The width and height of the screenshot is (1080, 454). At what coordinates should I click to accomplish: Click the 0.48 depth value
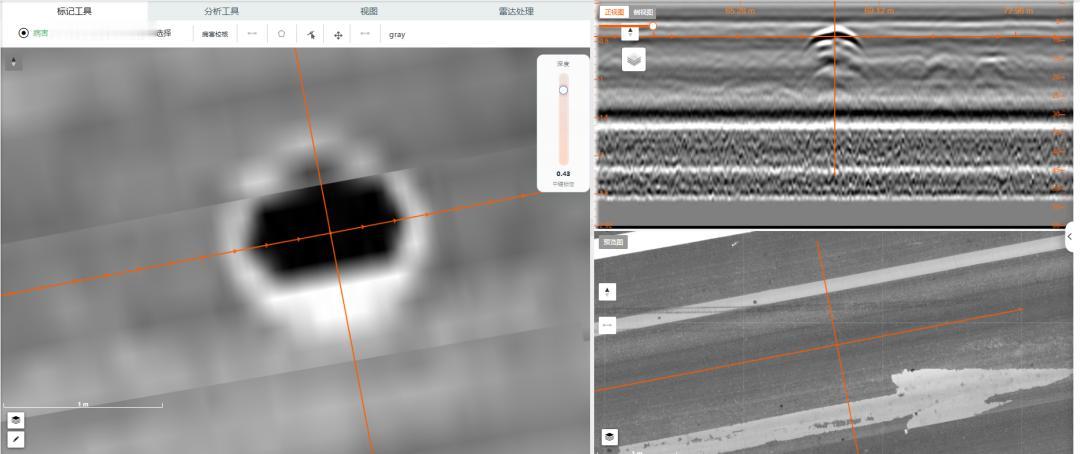[563, 174]
